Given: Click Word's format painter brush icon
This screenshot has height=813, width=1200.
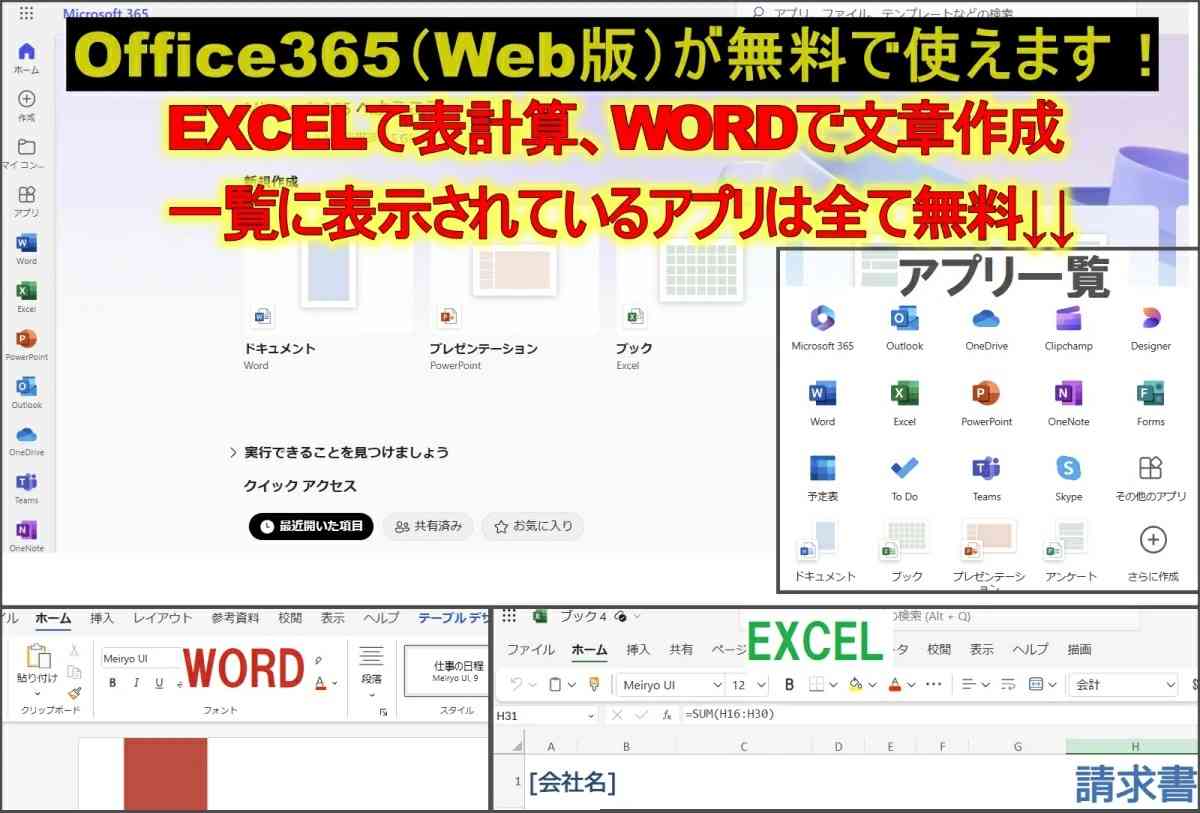Looking at the screenshot, I should 74,692.
